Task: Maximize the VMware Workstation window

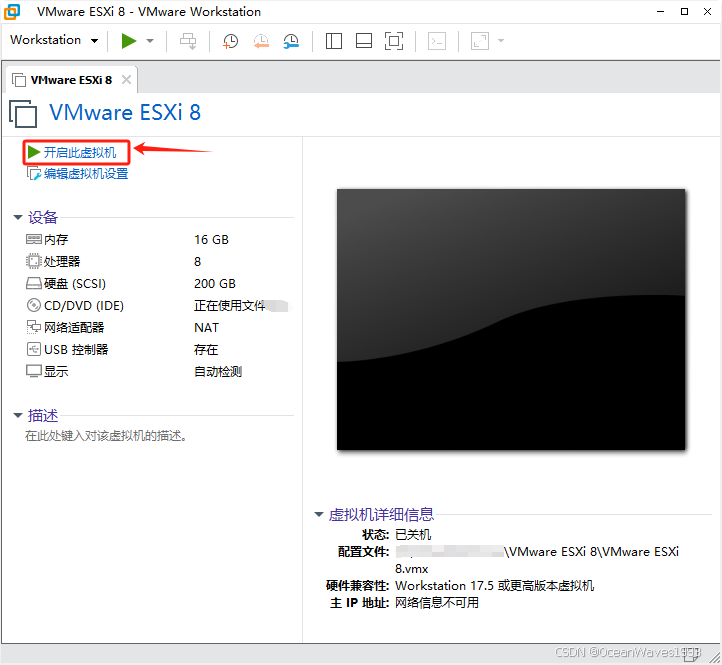Action: pos(684,12)
